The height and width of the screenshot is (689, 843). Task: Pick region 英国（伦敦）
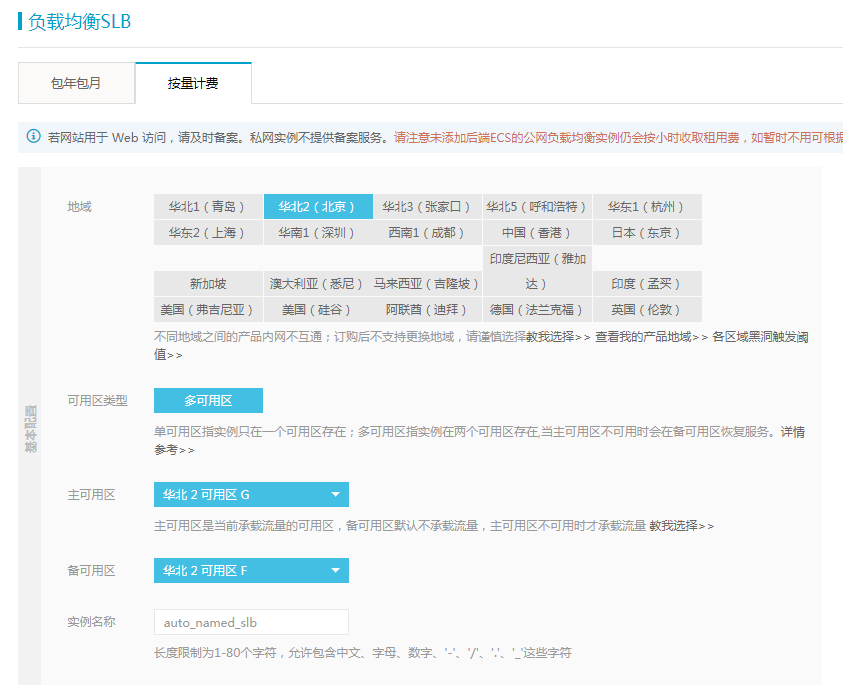[647, 310]
